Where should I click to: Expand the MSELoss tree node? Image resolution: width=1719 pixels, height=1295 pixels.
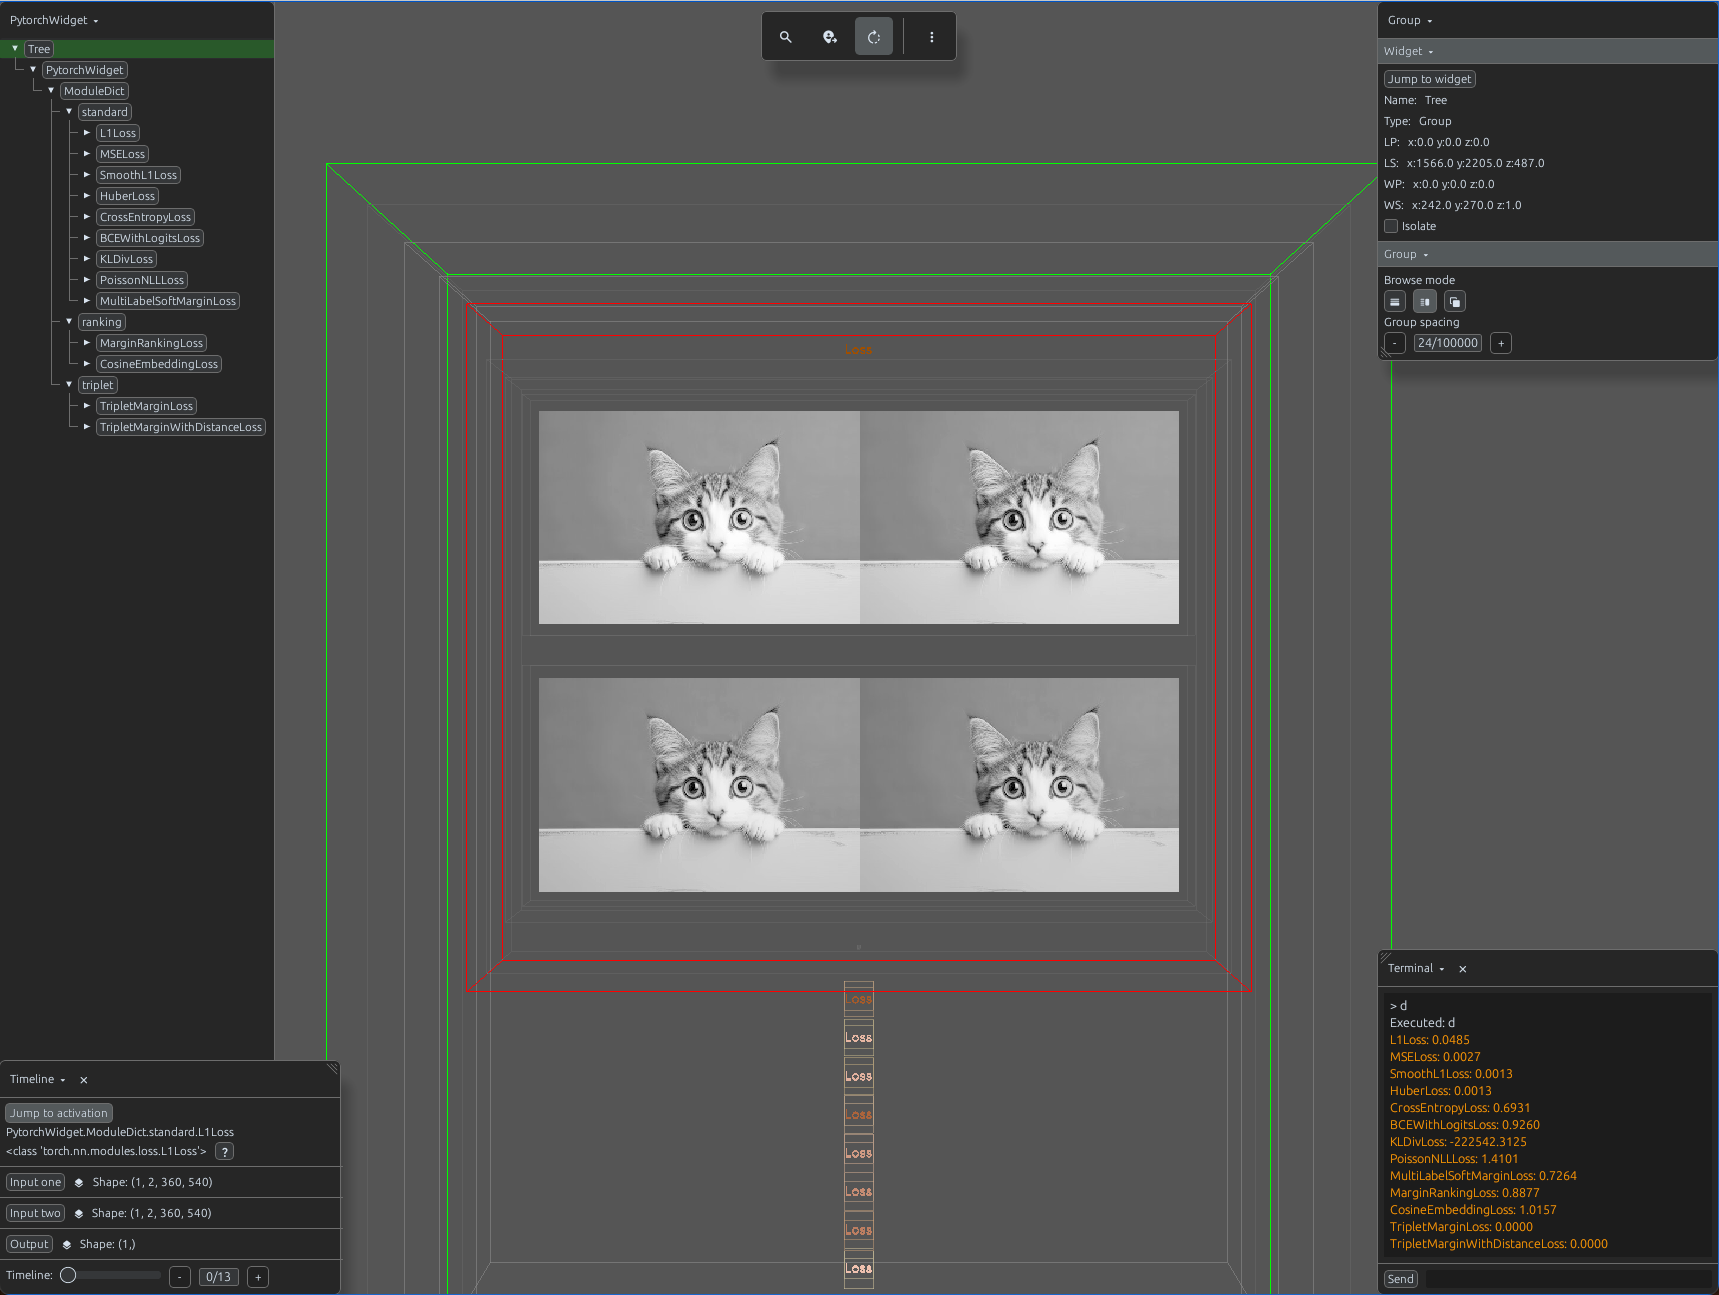click(87, 153)
